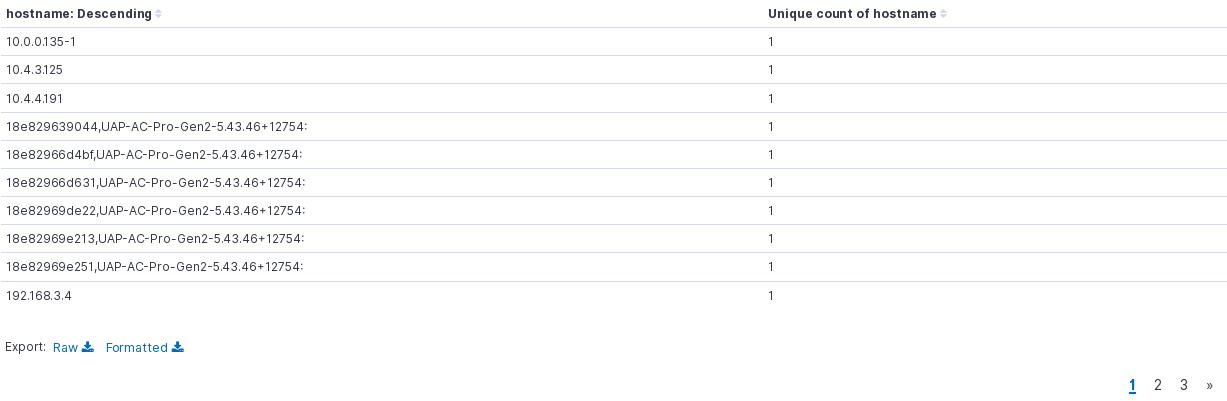1227x401 pixels.
Task: Click the 18e82969e251 UAP-AC-Pro-Gen2 row
Action: [155, 267]
